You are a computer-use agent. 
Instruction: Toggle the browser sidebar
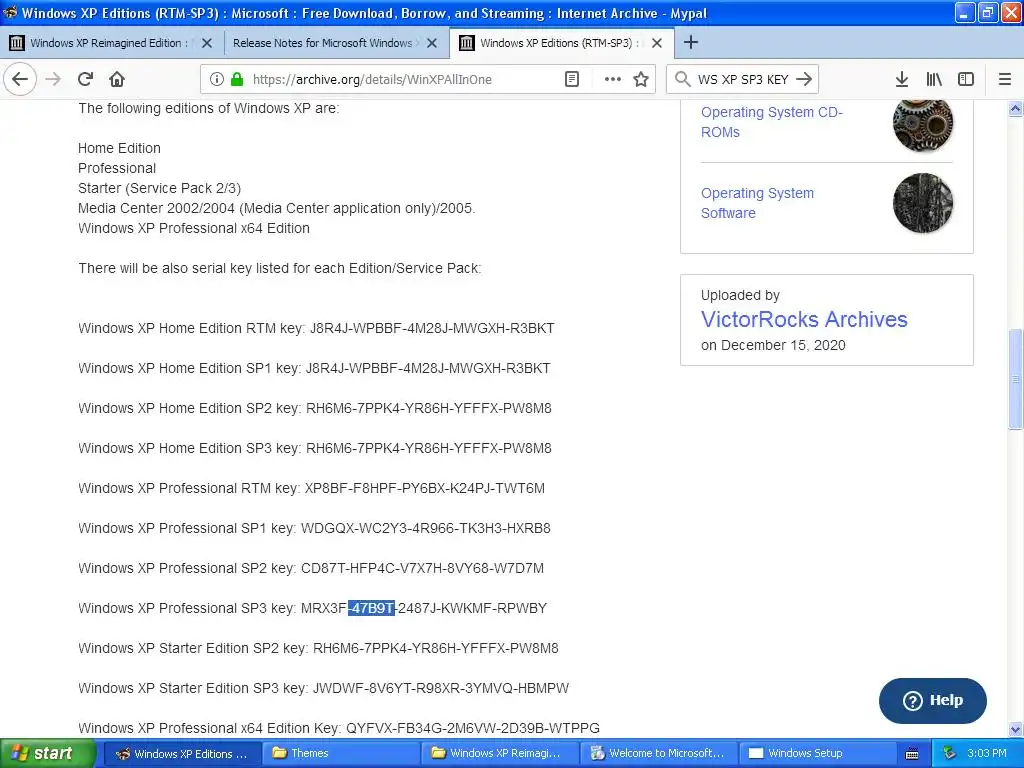[965, 79]
